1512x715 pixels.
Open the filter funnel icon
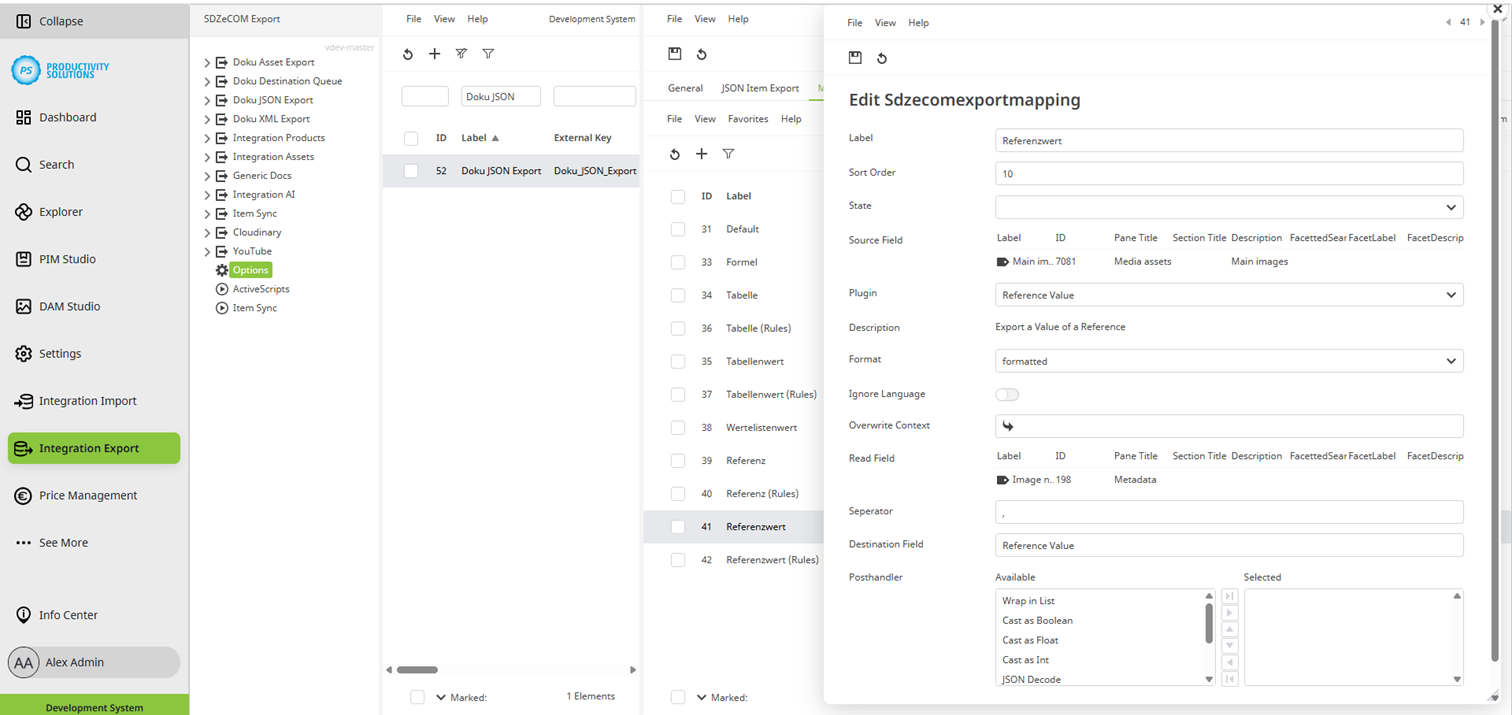pyautogui.click(x=488, y=54)
